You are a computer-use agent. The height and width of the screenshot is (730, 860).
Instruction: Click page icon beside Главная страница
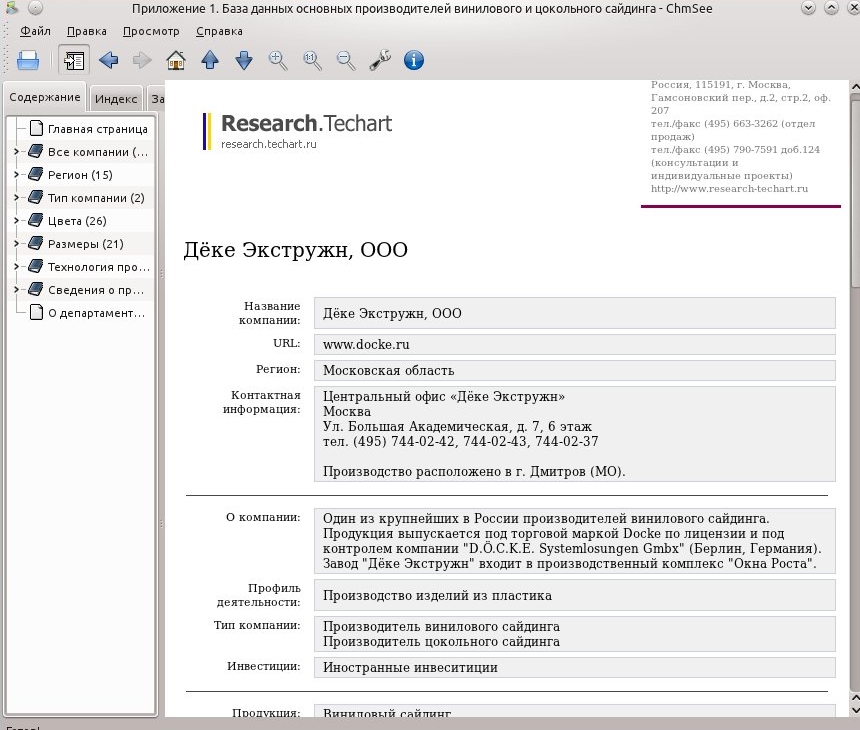coord(36,128)
